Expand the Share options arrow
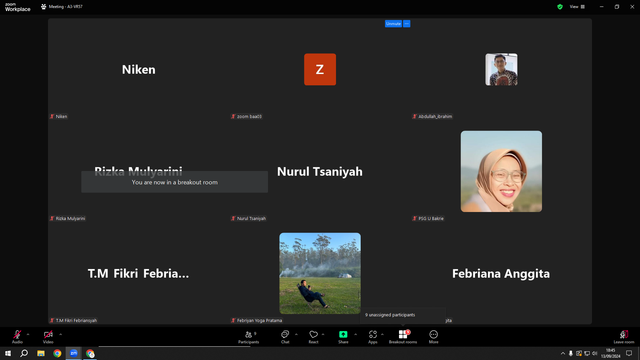This screenshot has width=640, height=360. click(355, 334)
